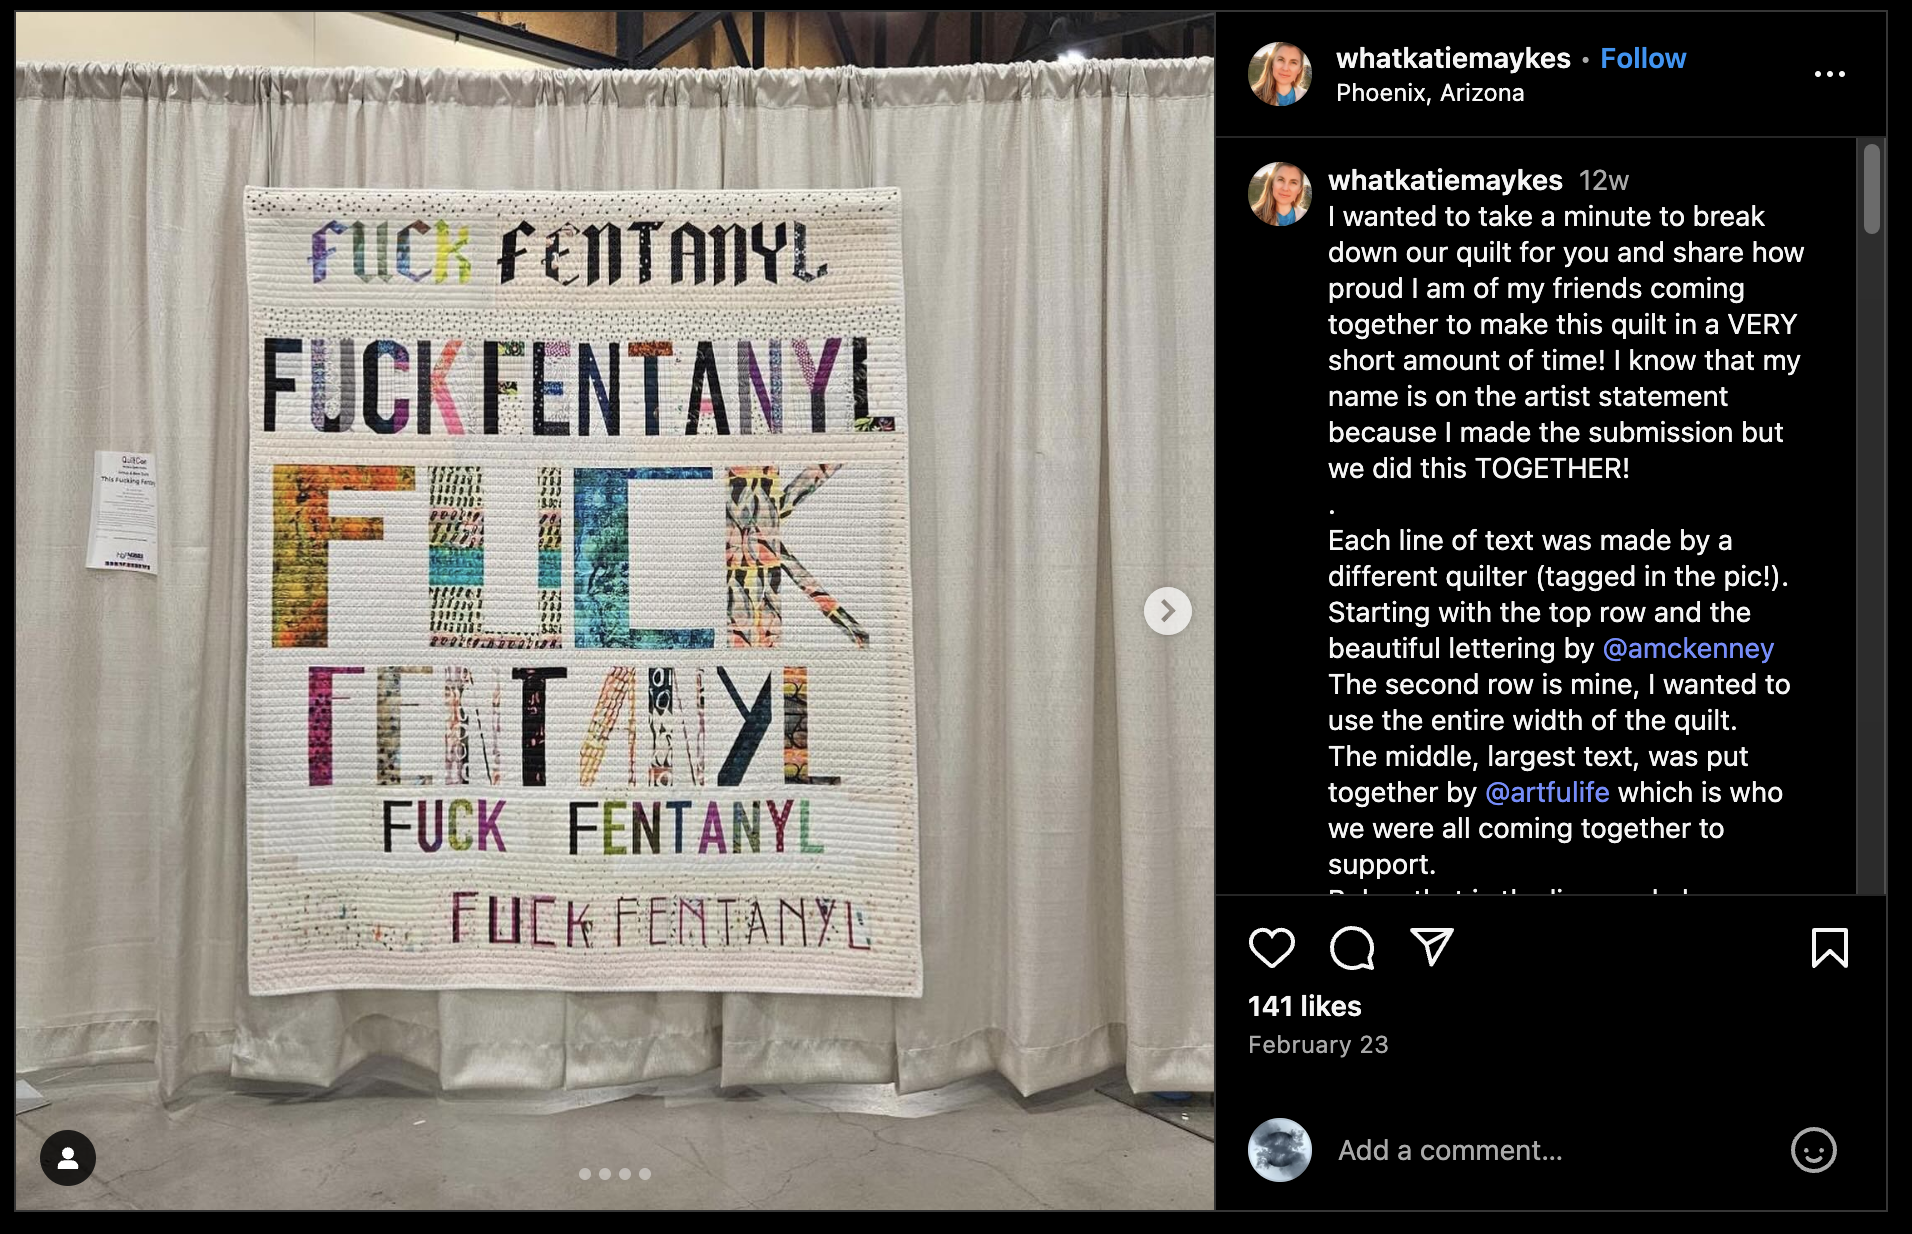Open @amckenney profile mention
This screenshot has height=1234, width=1912.
pyautogui.click(x=1688, y=648)
